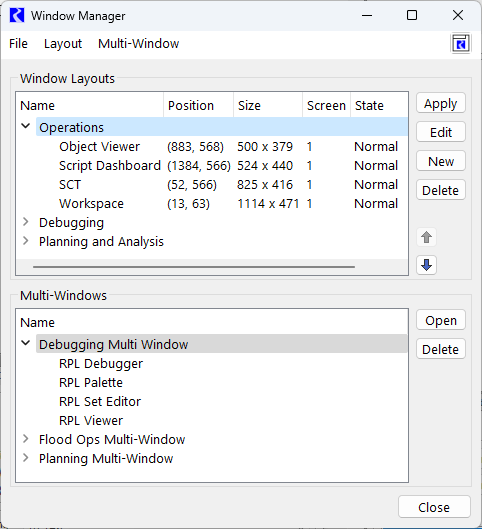
Task: Expand Flood Ops Multi-Window
Action: pyautogui.click(x=26, y=439)
